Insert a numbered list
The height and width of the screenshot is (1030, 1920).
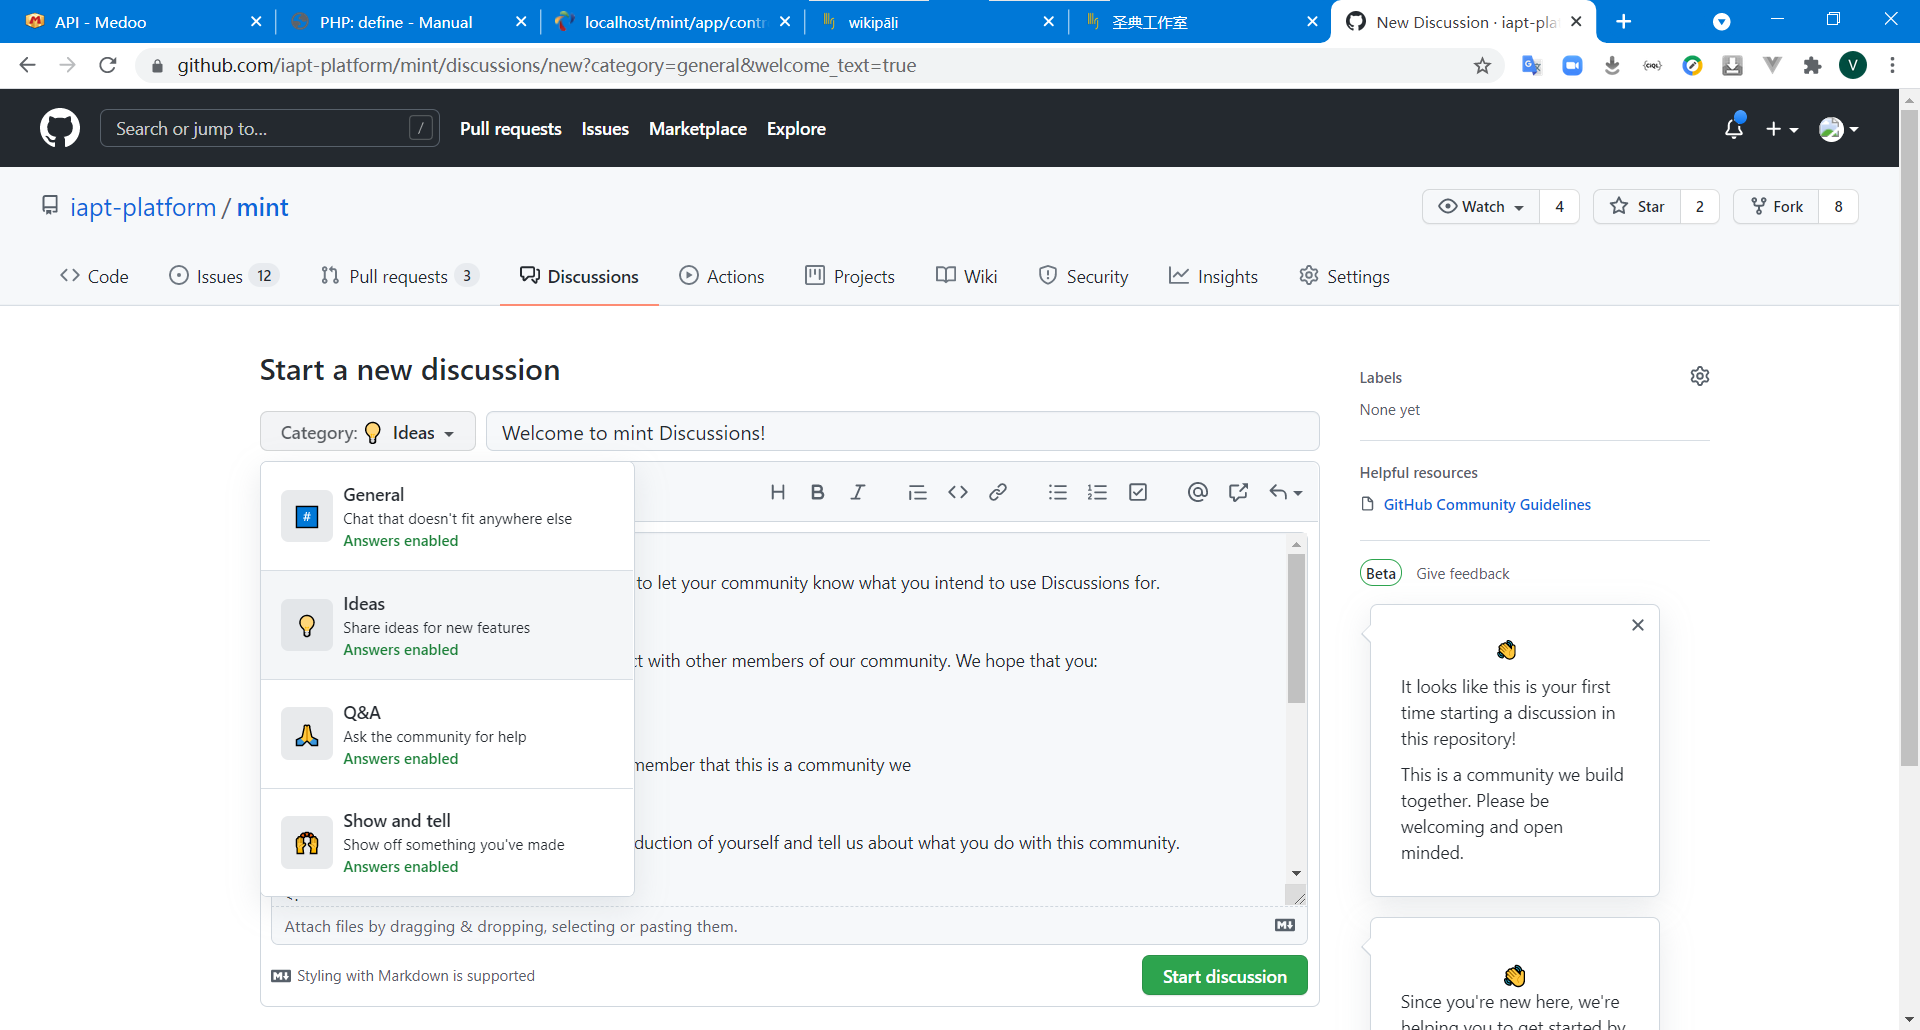[x=1098, y=492]
